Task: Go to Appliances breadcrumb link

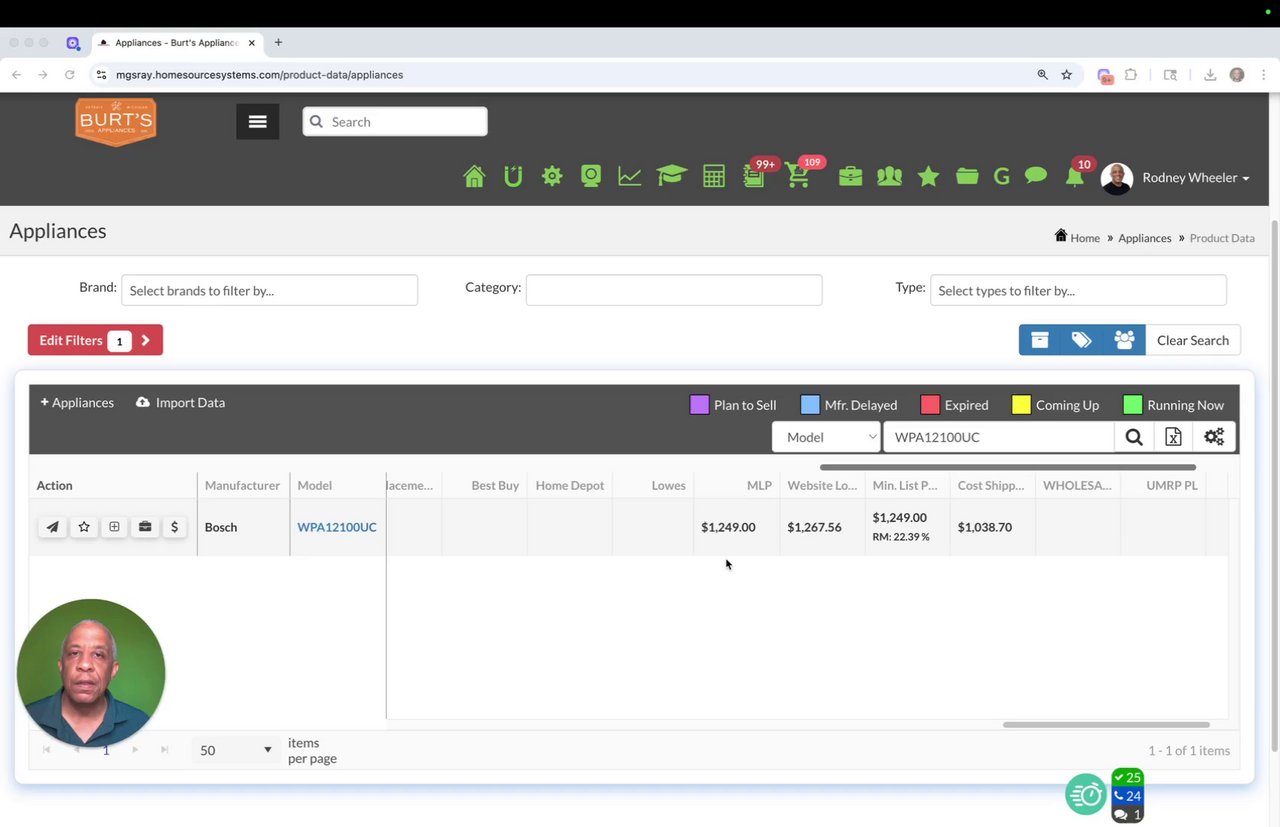Action: pos(1145,238)
